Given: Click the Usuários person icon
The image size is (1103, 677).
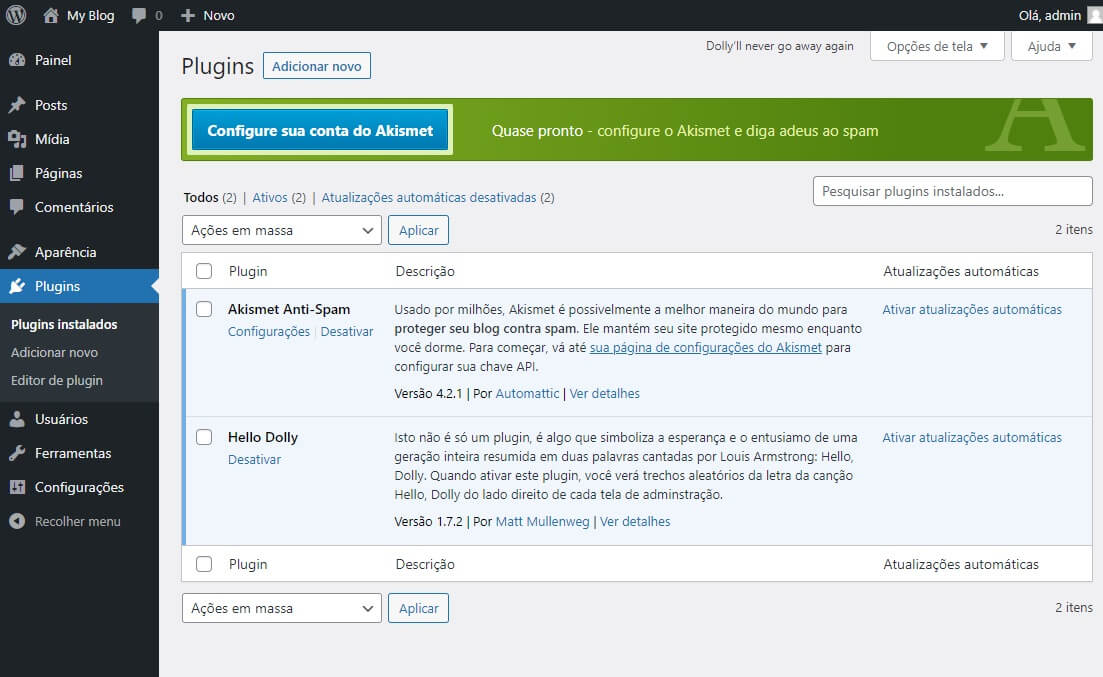Looking at the screenshot, I should click(17, 419).
